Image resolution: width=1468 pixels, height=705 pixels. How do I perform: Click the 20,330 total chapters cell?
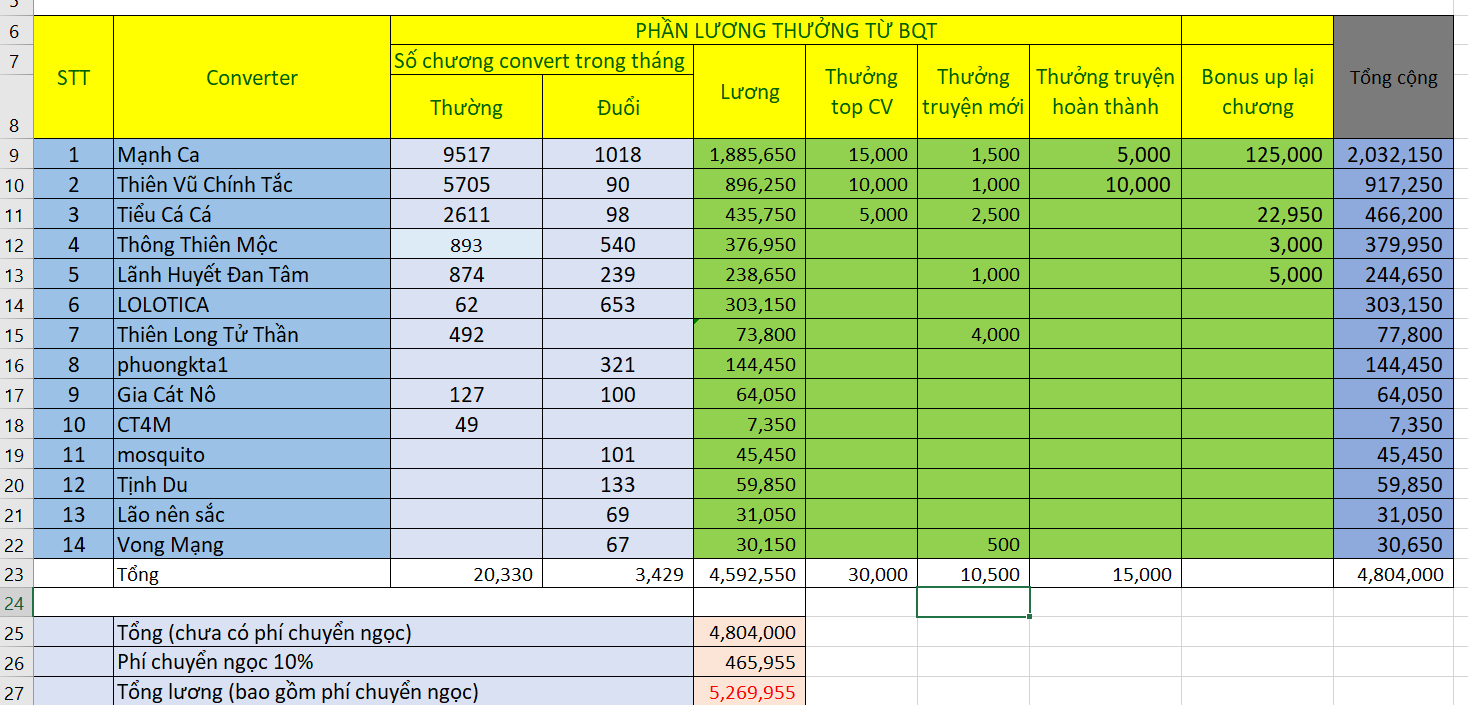(466, 574)
